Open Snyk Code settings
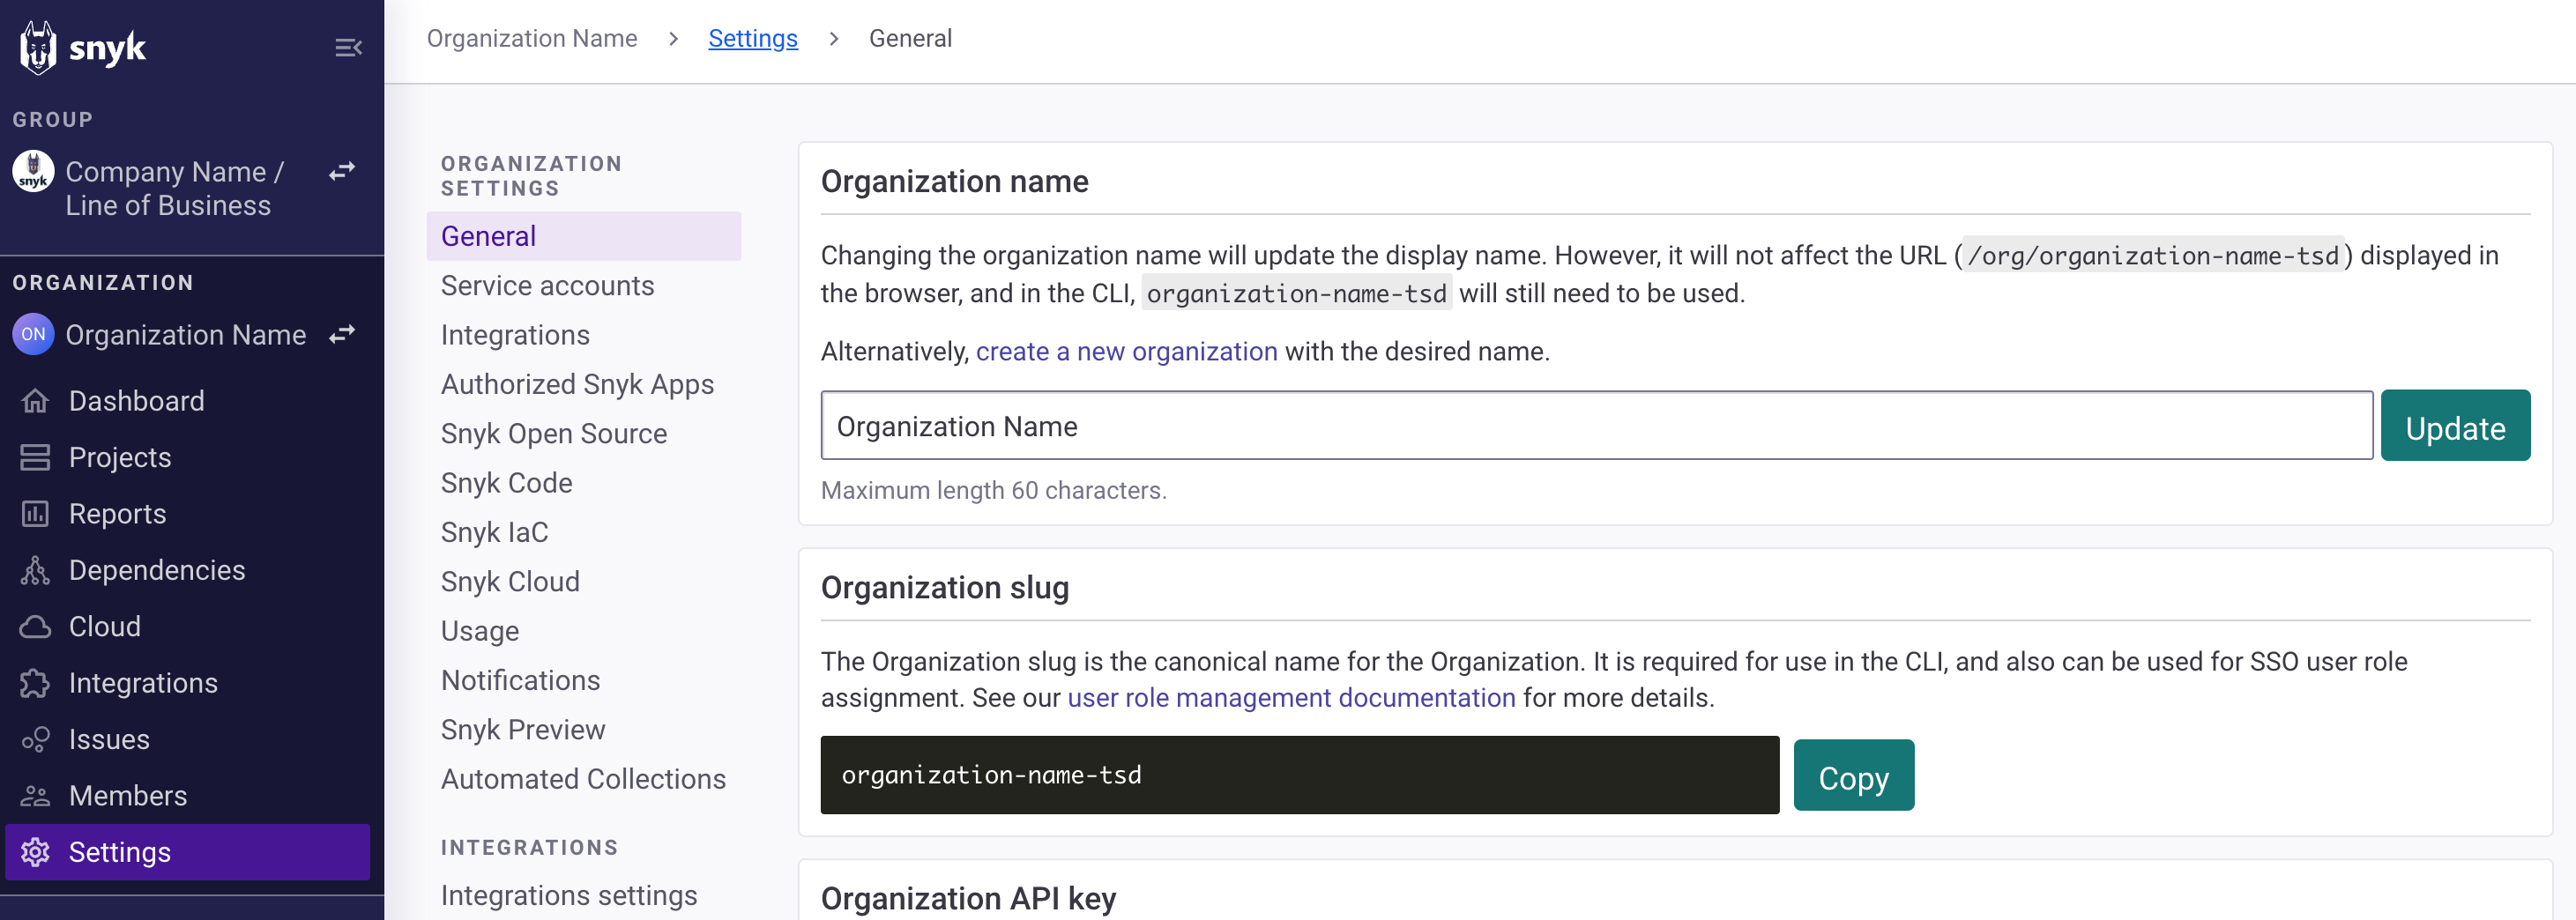Screen dimensions: 2576x920 [506, 483]
